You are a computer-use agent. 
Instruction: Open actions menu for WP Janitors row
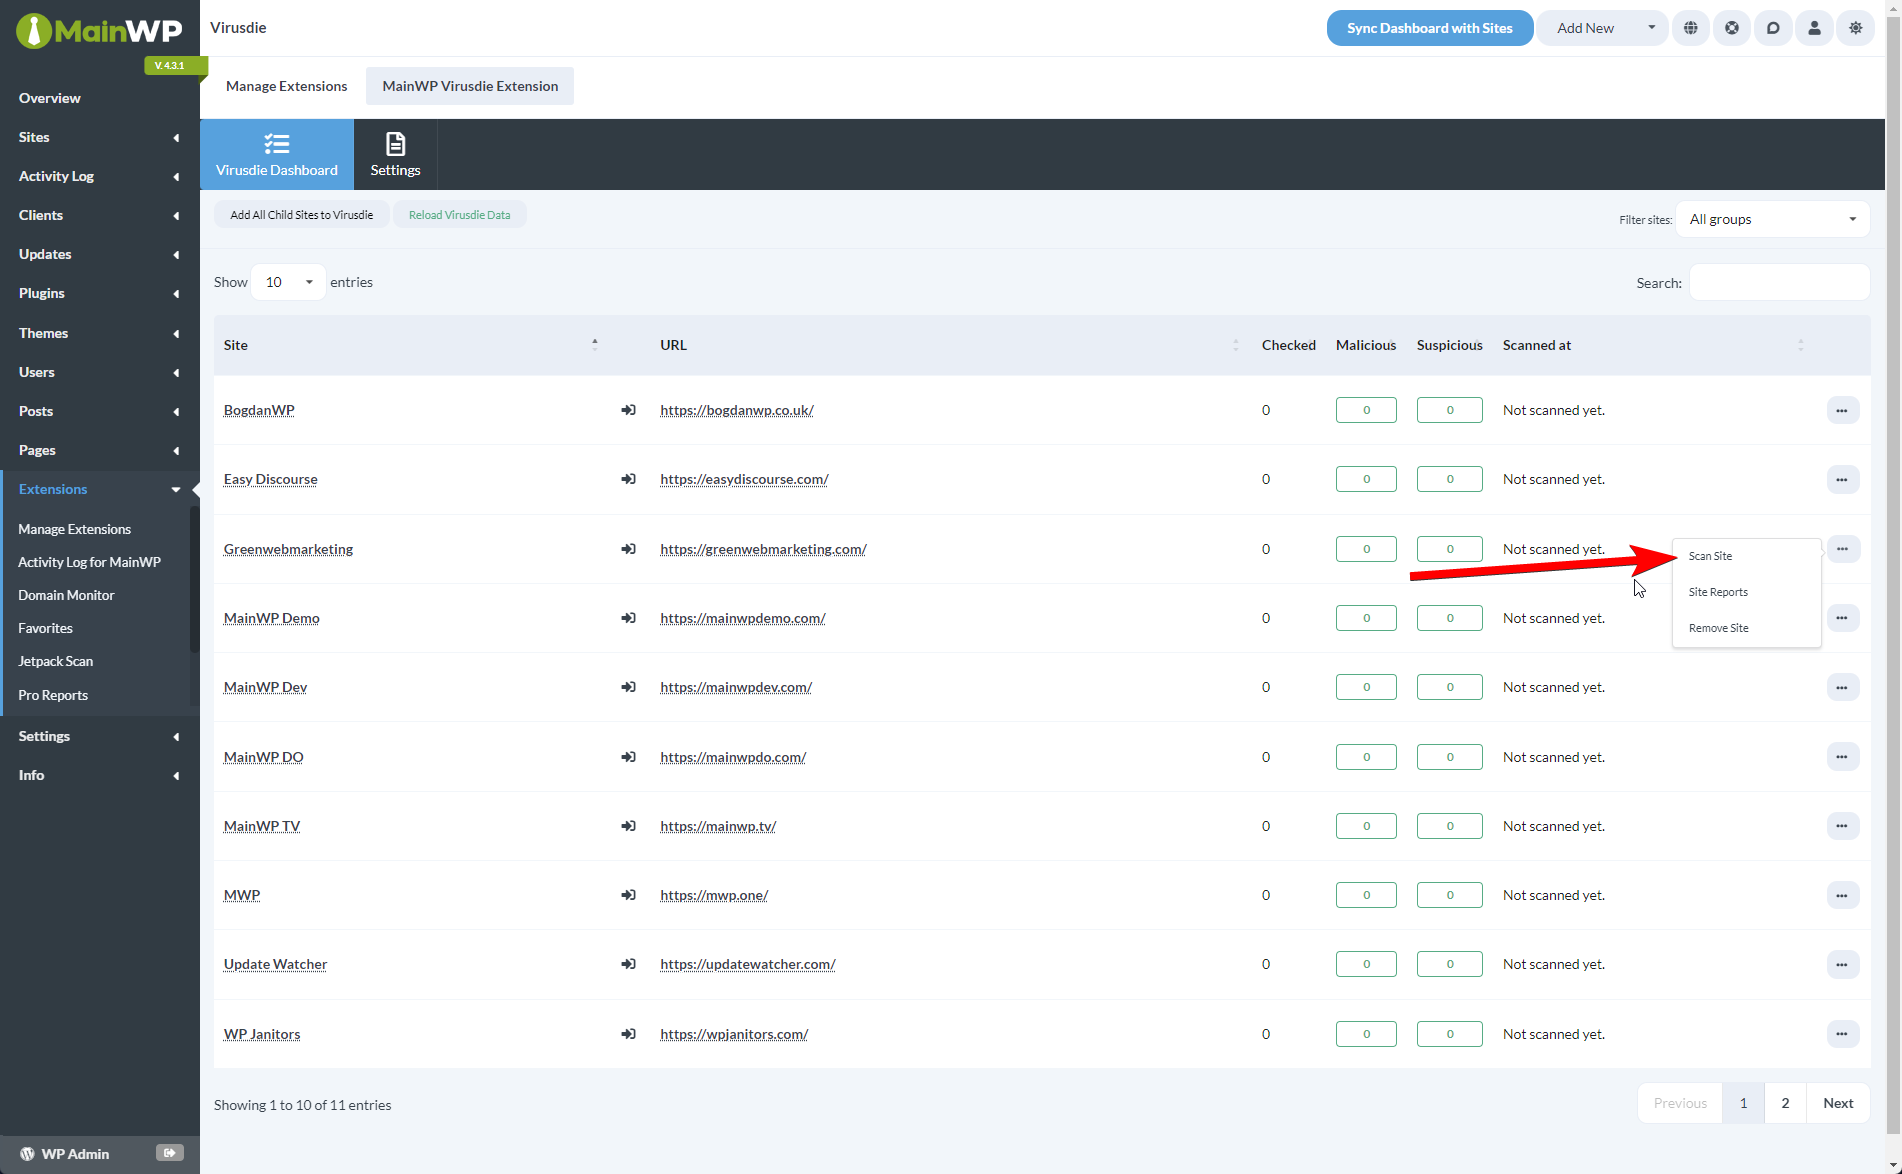(1842, 1034)
